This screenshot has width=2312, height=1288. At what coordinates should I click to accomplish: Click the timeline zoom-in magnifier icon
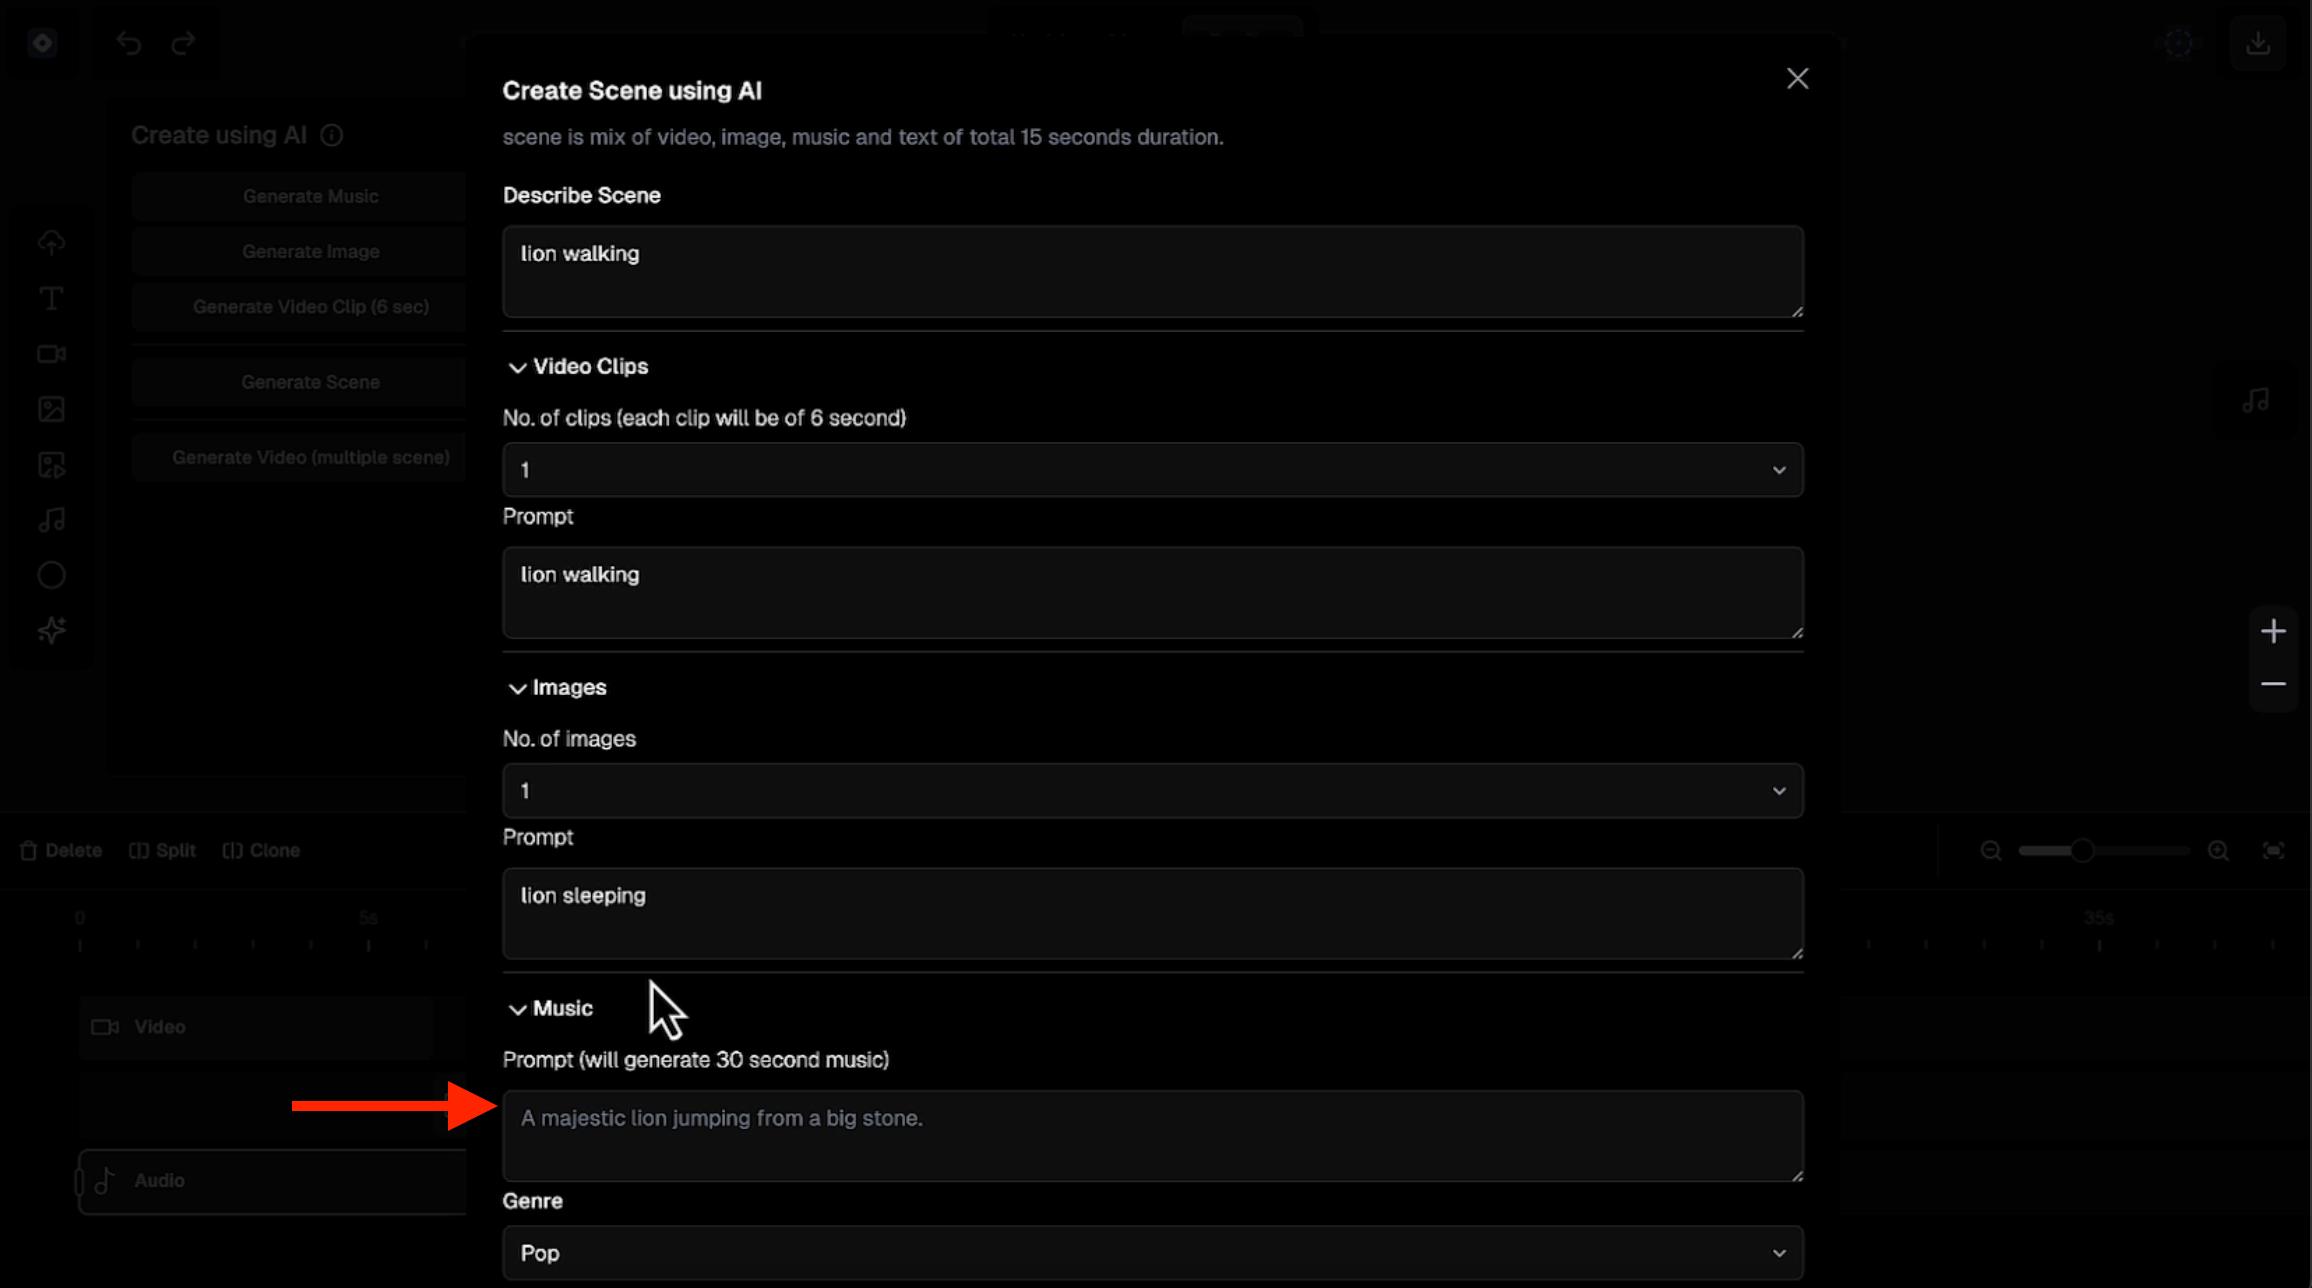[2218, 851]
